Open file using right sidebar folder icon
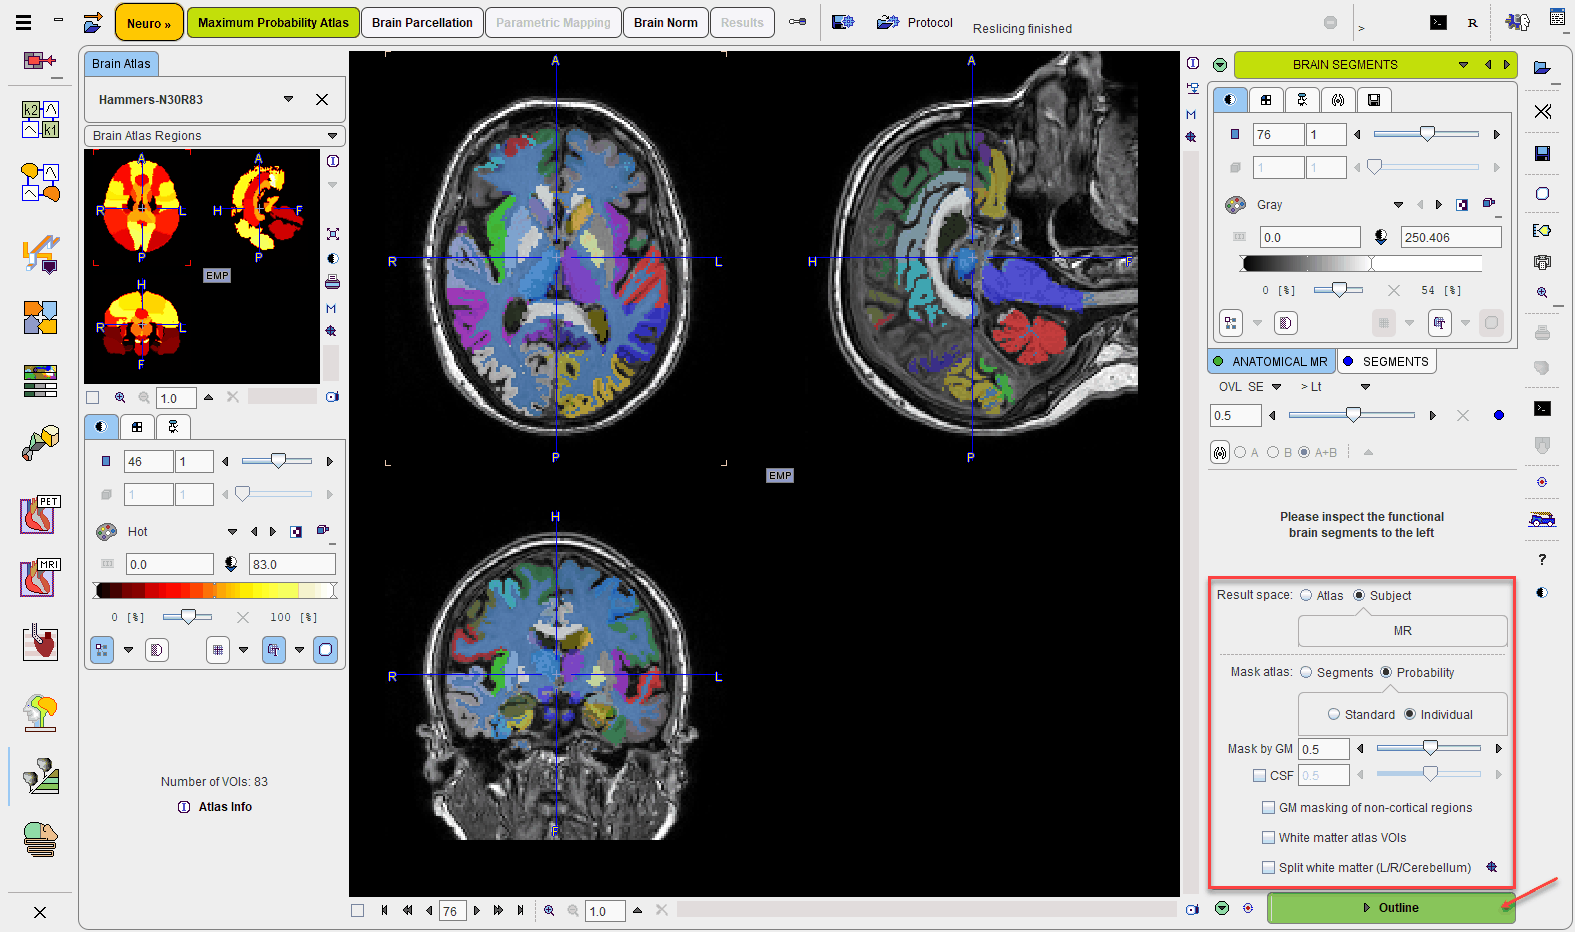Viewport: 1575px width, 932px height. (1542, 68)
